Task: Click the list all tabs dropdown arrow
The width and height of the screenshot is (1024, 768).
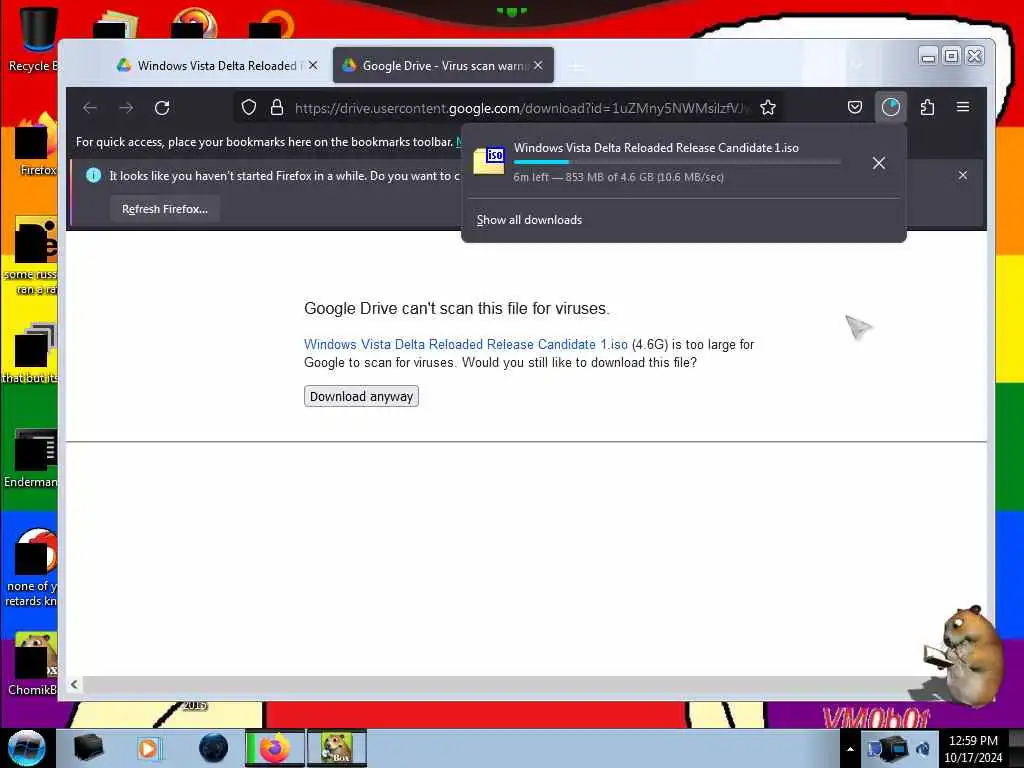Action: pyautogui.click(x=857, y=65)
